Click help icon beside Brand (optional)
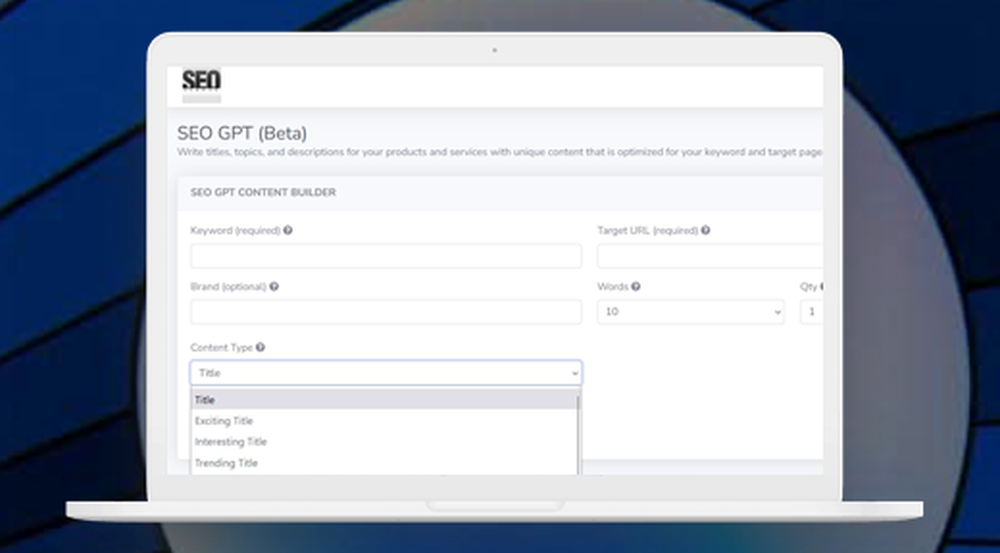The width and height of the screenshot is (1000, 553). pyautogui.click(x=274, y=286)
